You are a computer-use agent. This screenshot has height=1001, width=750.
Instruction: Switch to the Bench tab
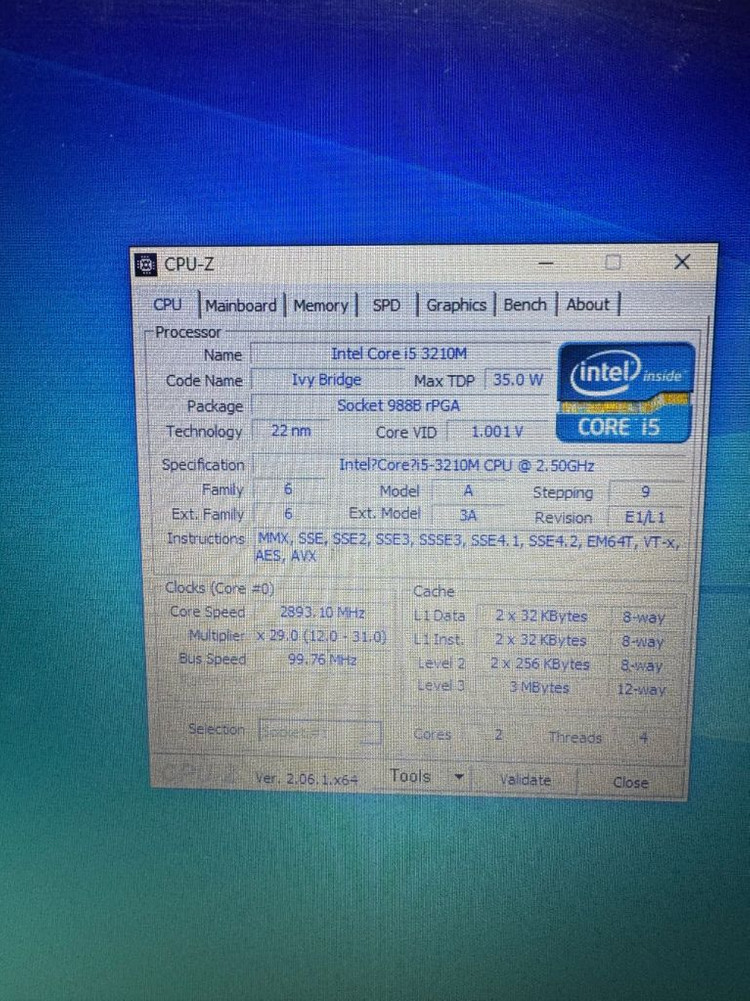[525, 305]
